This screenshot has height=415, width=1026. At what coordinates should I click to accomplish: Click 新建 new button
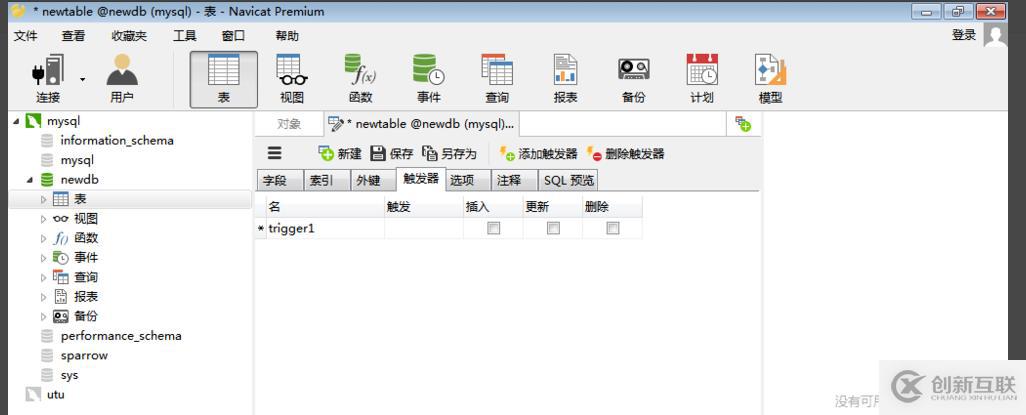340,154
